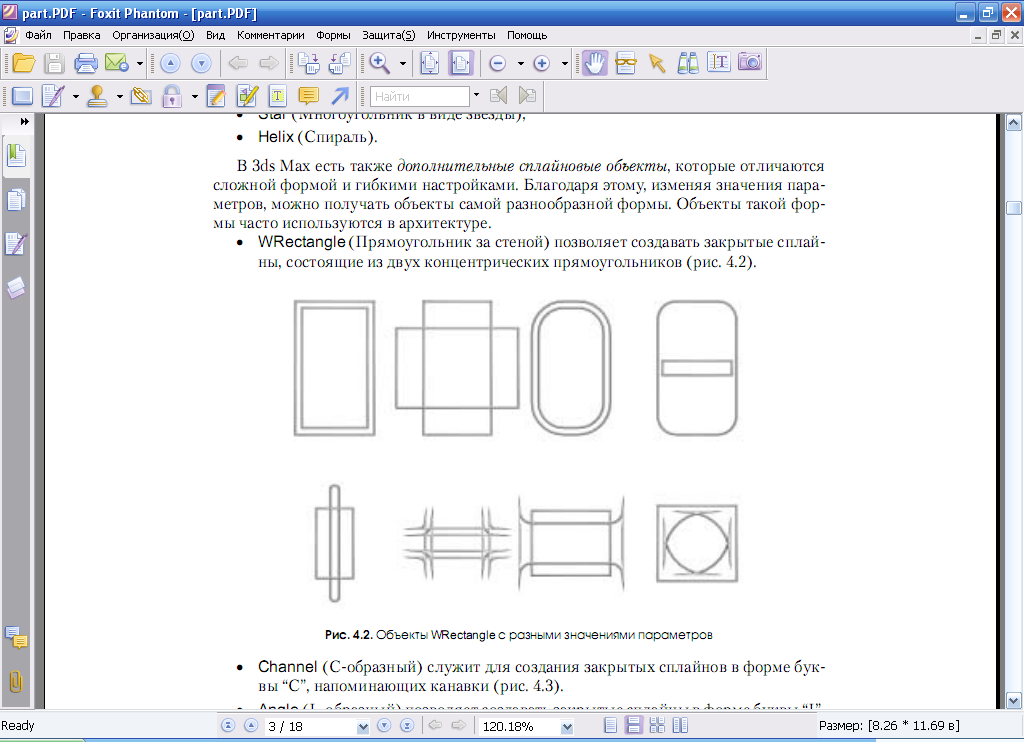
Task: Go to previous page blue up button
Action: [x=170, y=63]
